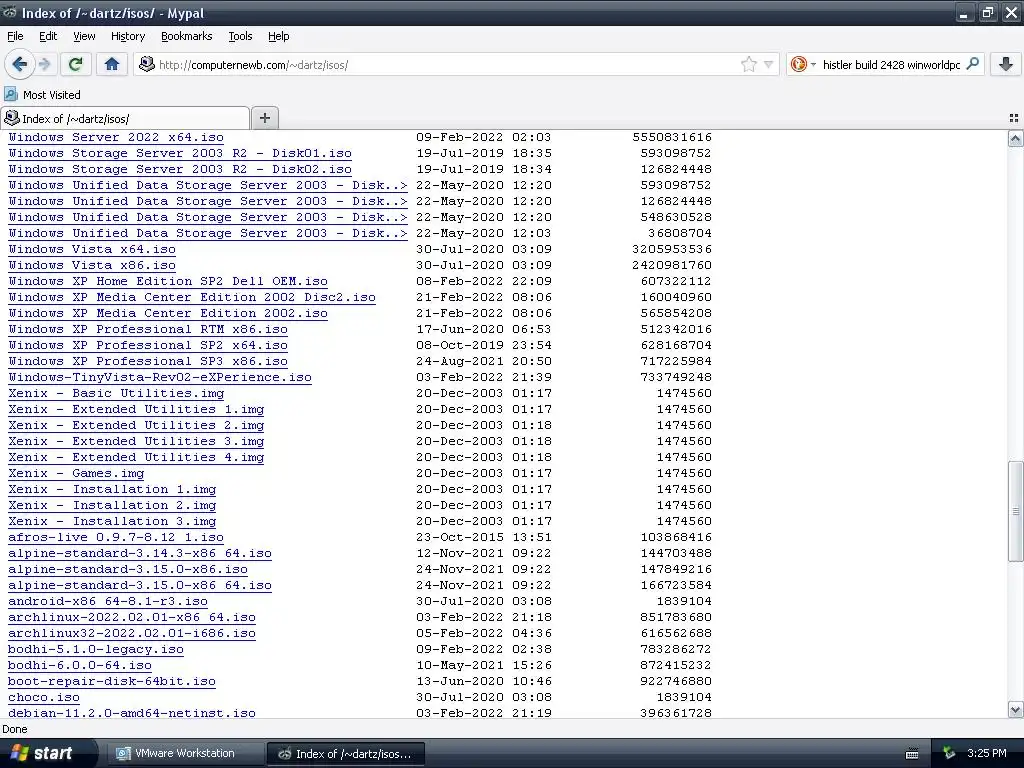The width and height of the screenshot is (1024, 768).
Task: Switch to VMware Workstation taskbar button
Action: point(184,753)
